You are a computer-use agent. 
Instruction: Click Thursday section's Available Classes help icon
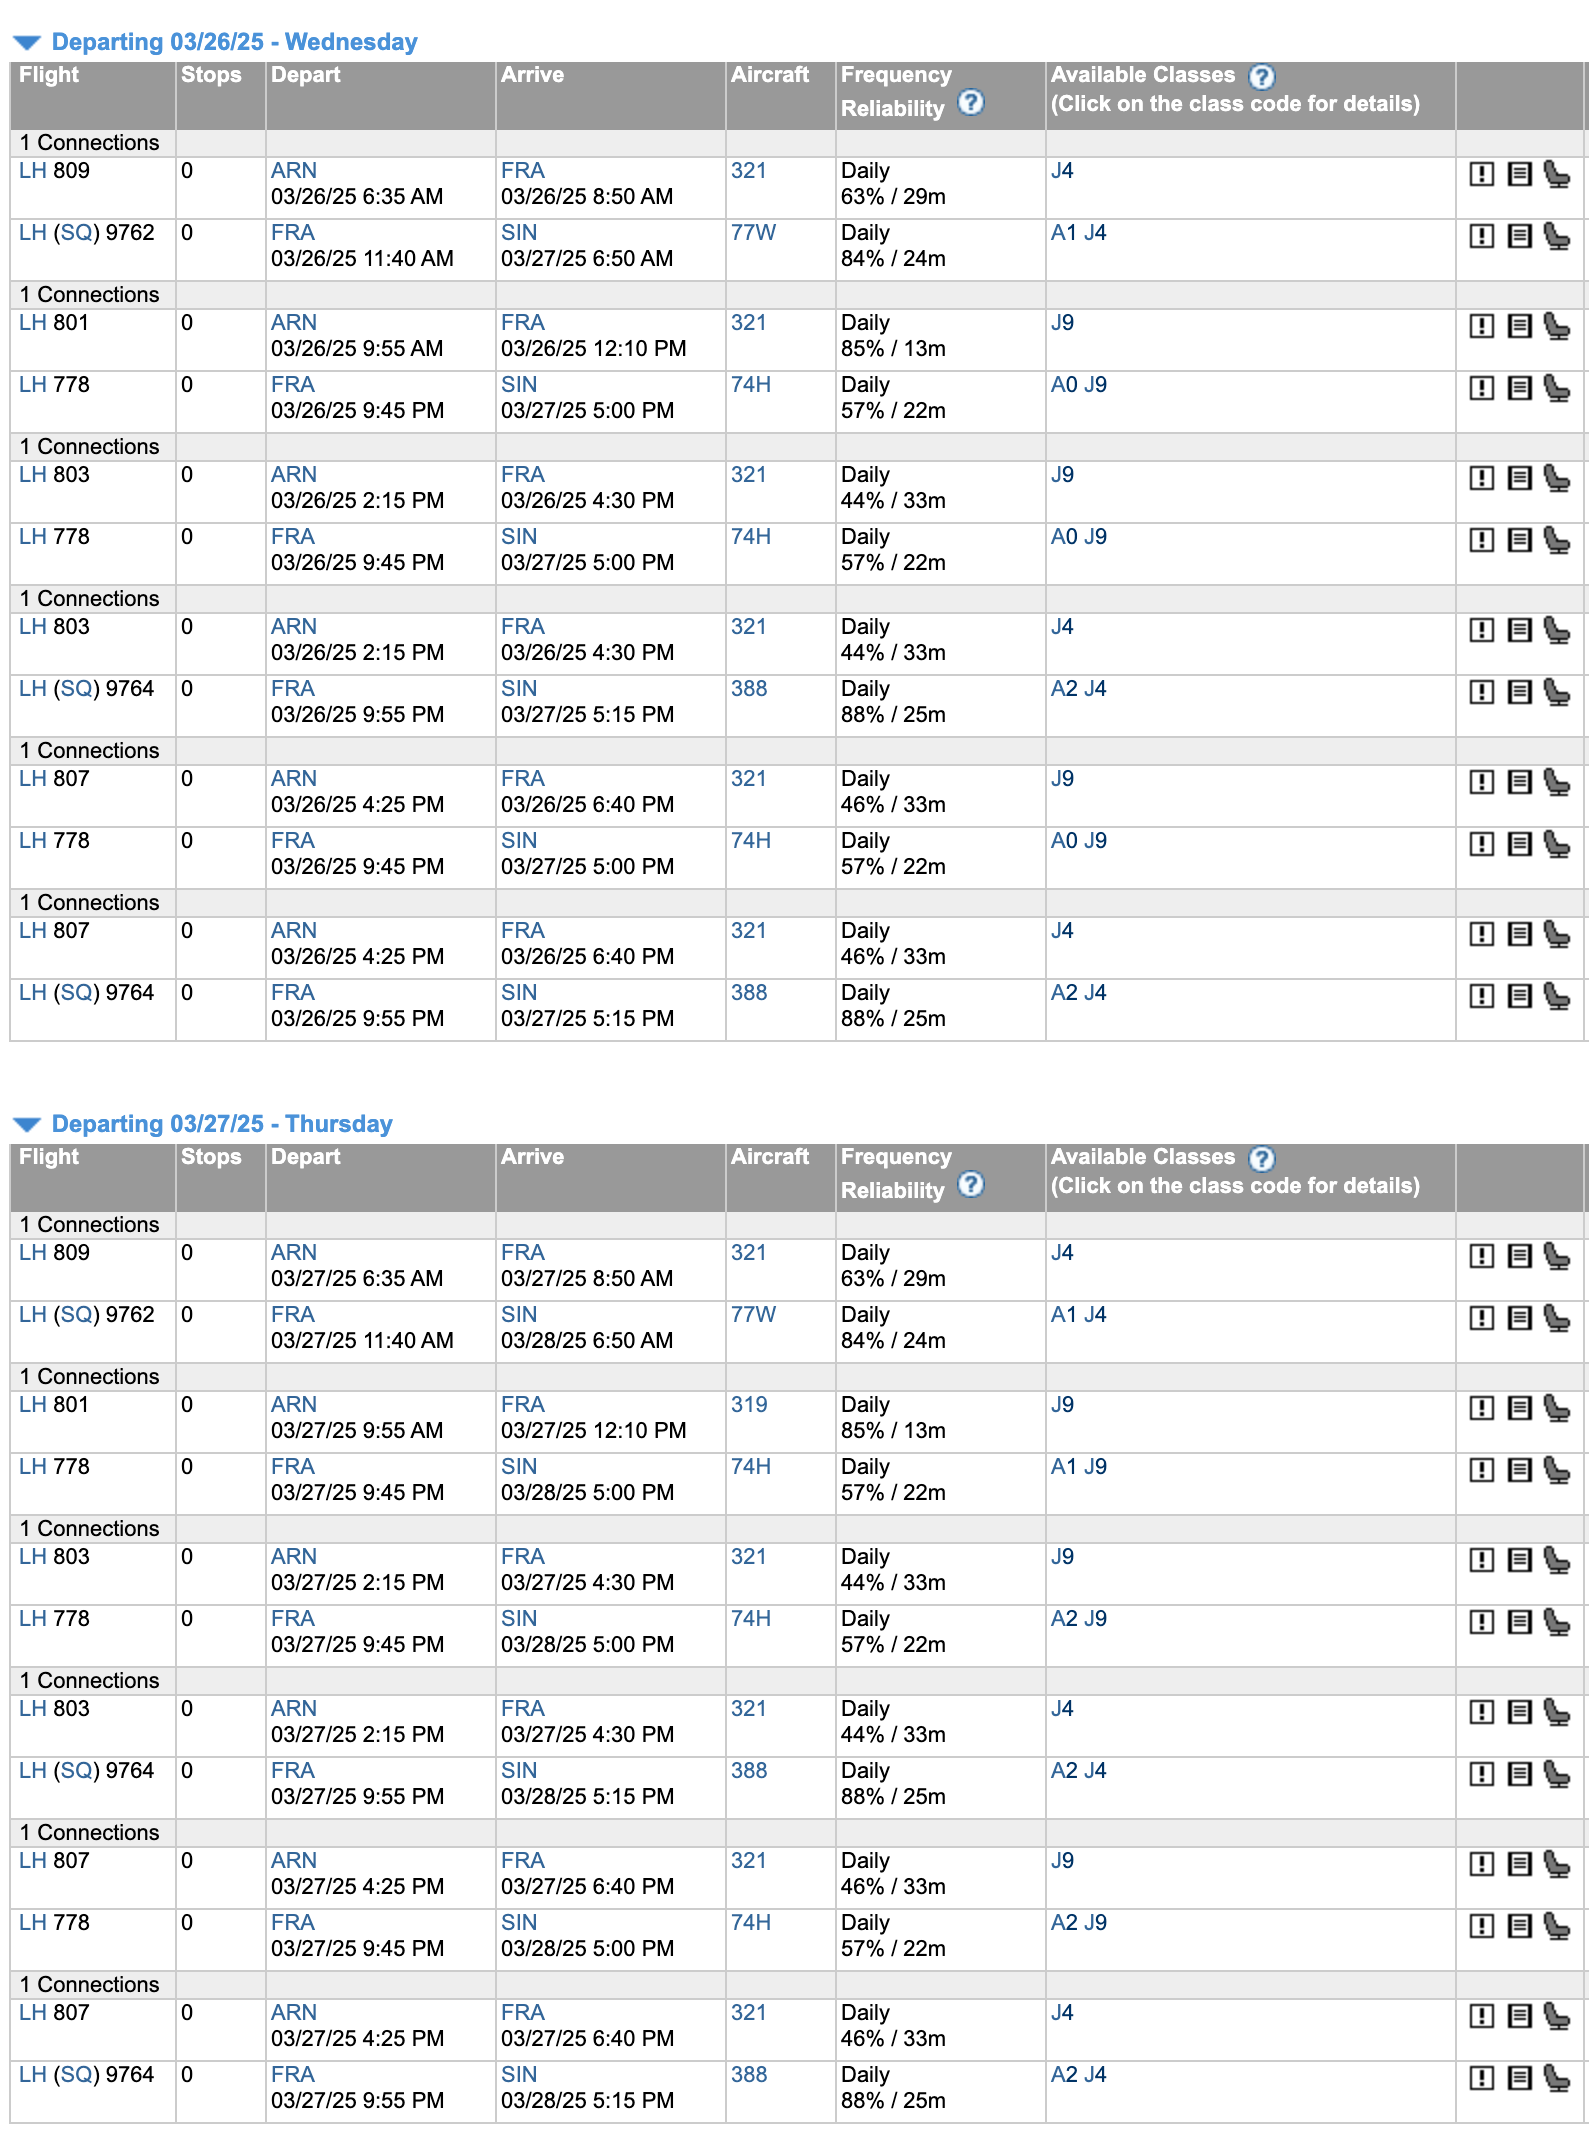[x=1263, y=1157]
